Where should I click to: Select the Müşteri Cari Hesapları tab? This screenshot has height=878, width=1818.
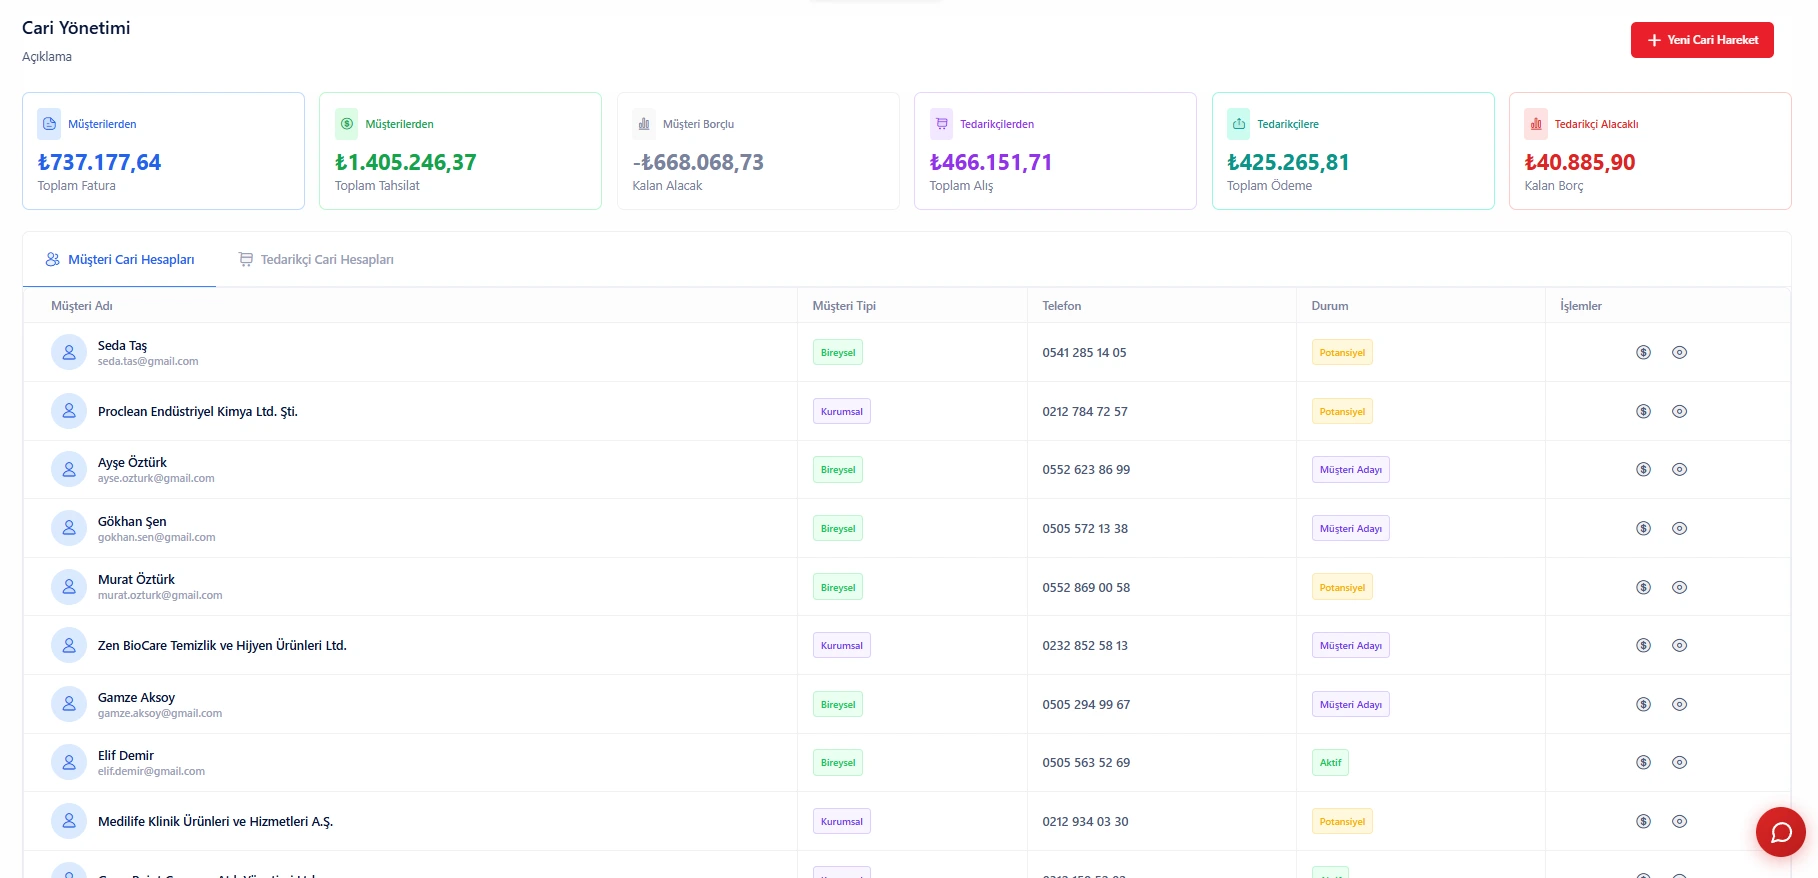[120, 260]
